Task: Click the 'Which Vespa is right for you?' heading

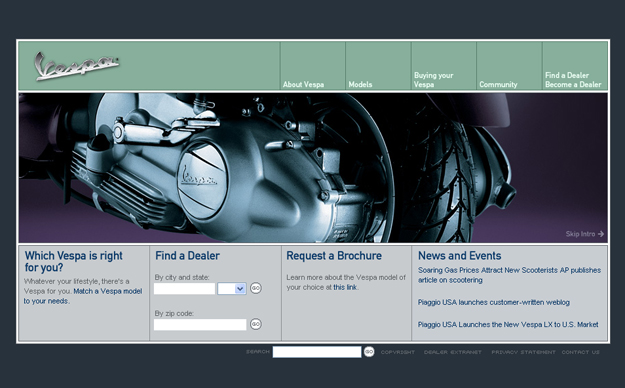Action: (x=74, y=261)
